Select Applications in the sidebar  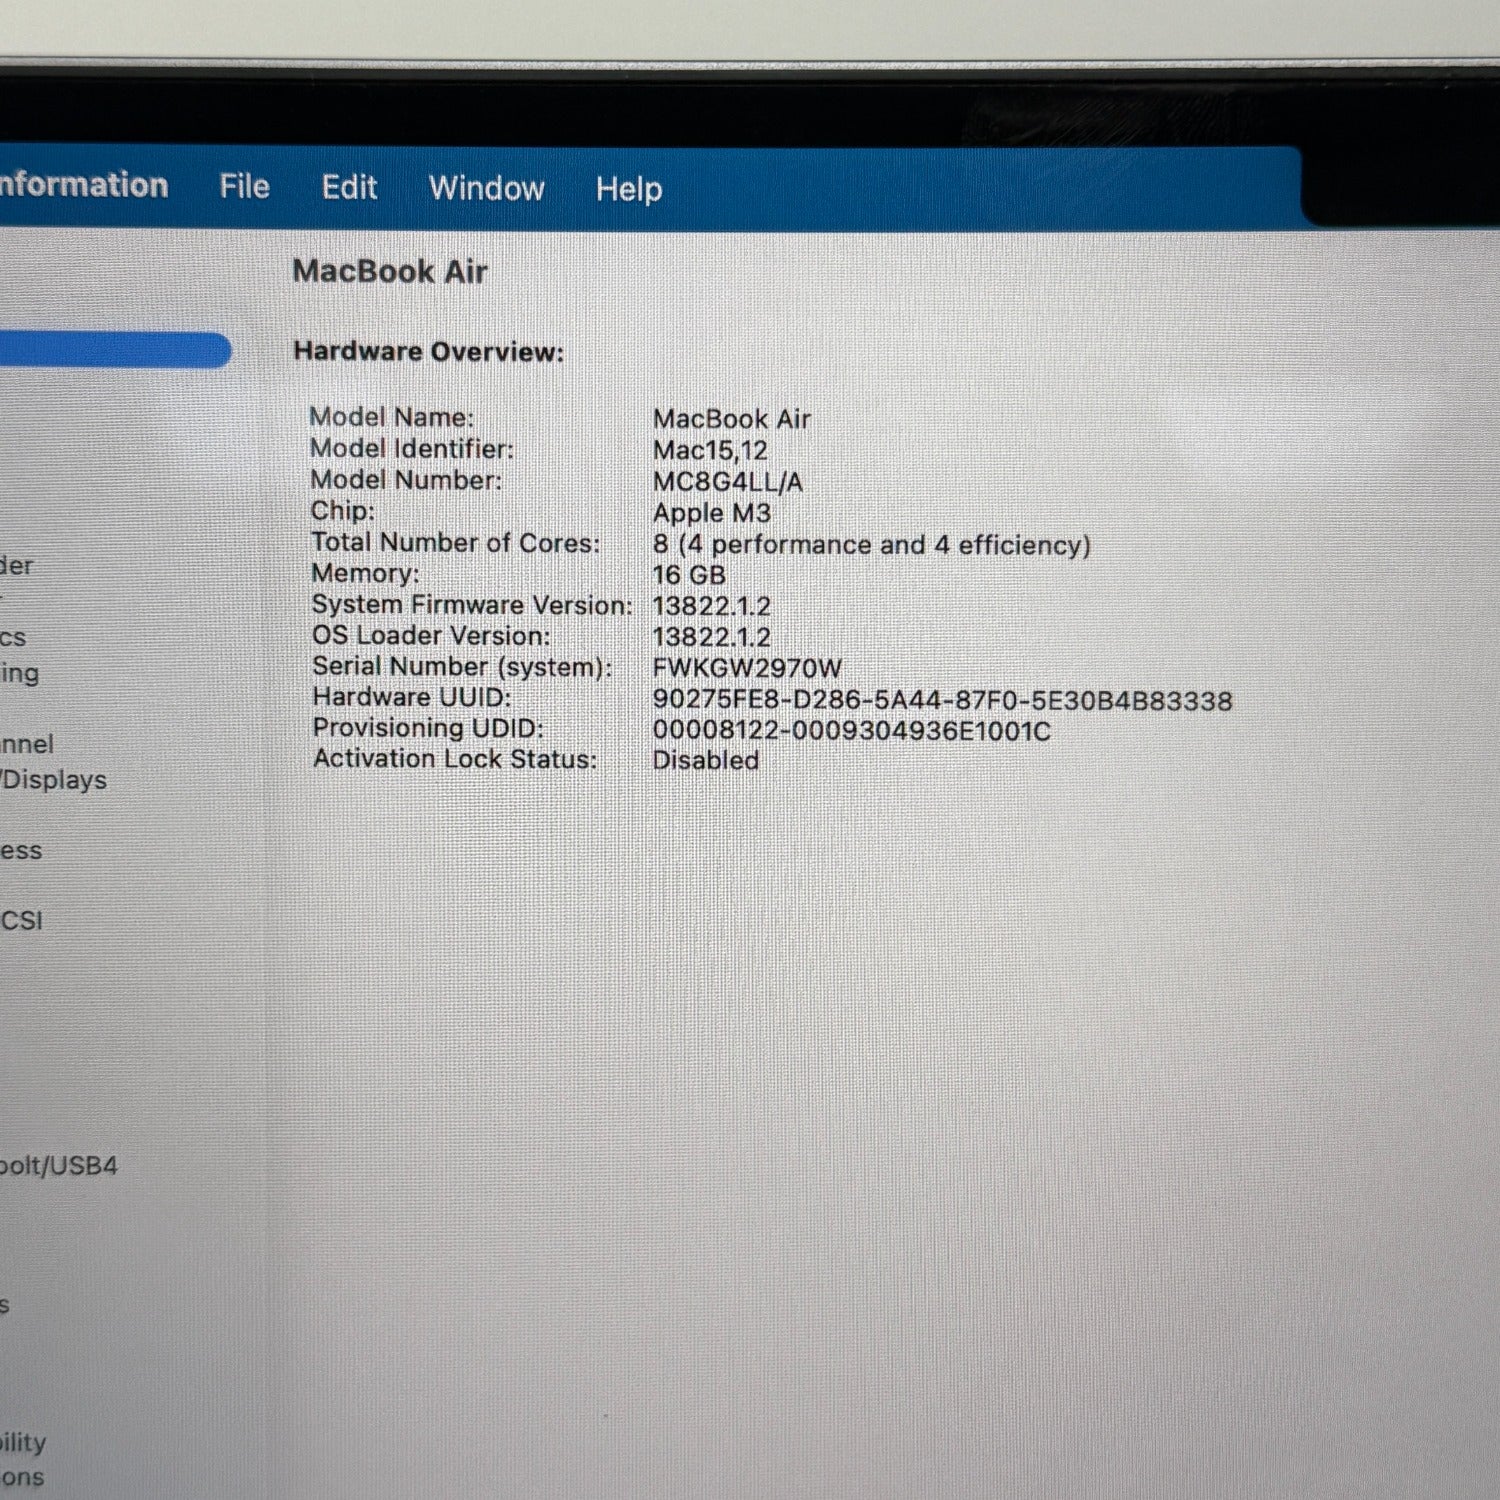[22, 1477]
